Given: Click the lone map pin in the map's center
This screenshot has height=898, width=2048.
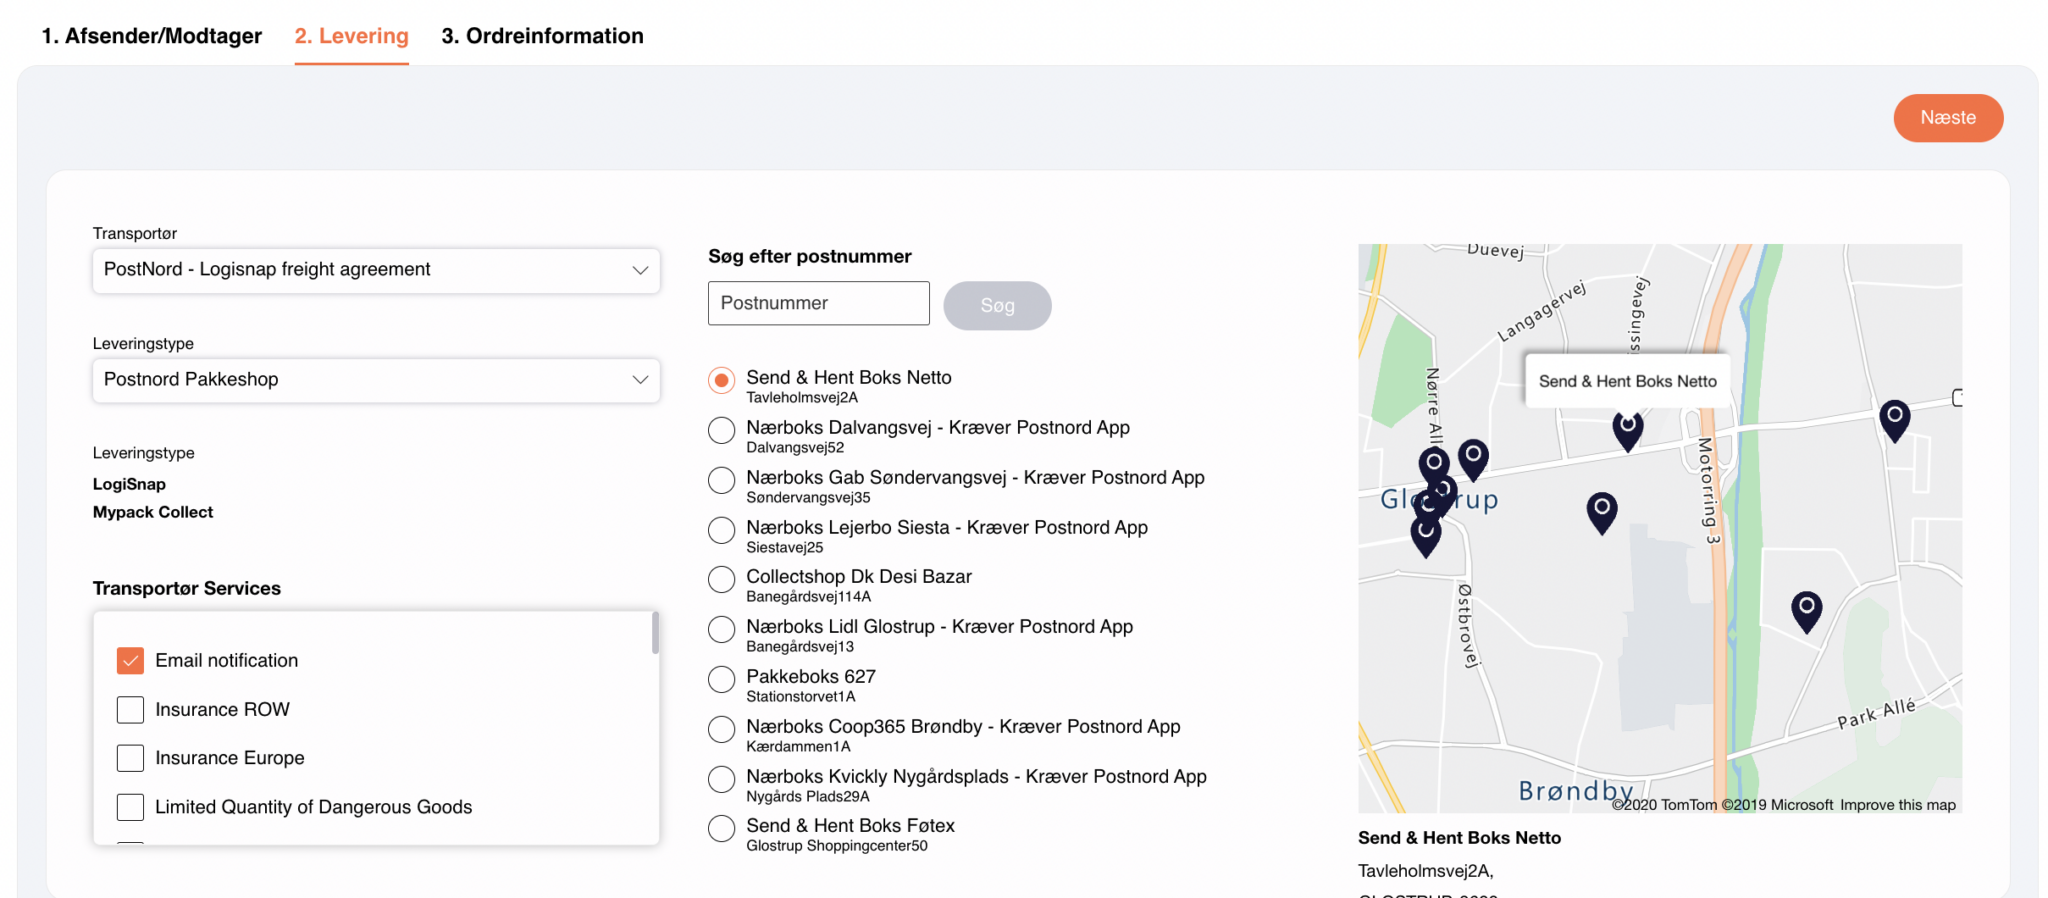Looking at the screenshot, I should click(1601, 511).
